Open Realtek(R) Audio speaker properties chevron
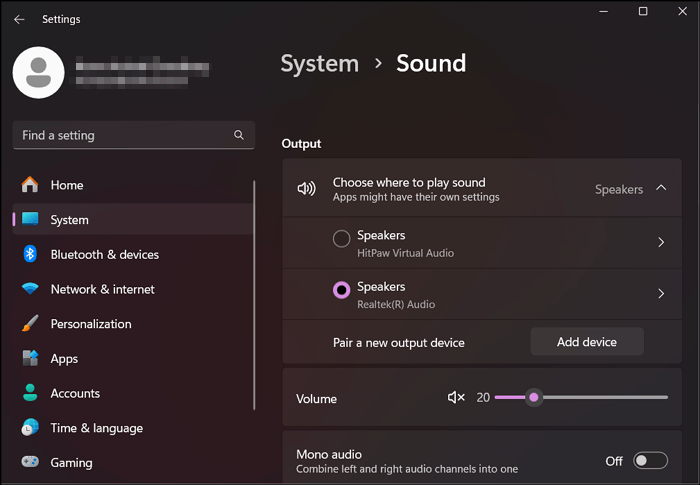 point(661,294)
